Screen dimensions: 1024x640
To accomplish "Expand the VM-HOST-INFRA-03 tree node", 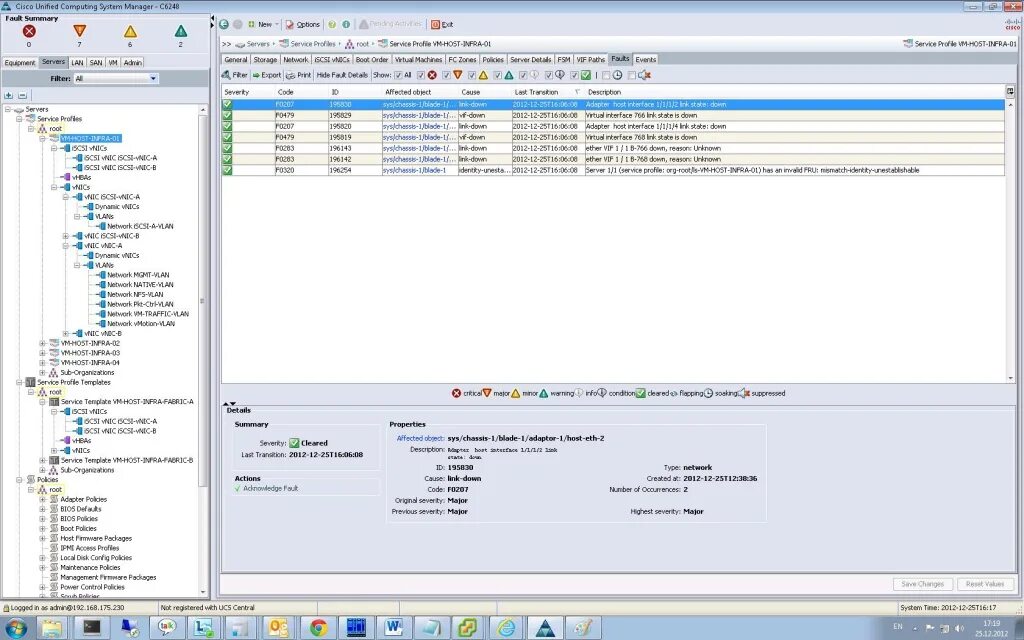I will click(x=43, y=353).
